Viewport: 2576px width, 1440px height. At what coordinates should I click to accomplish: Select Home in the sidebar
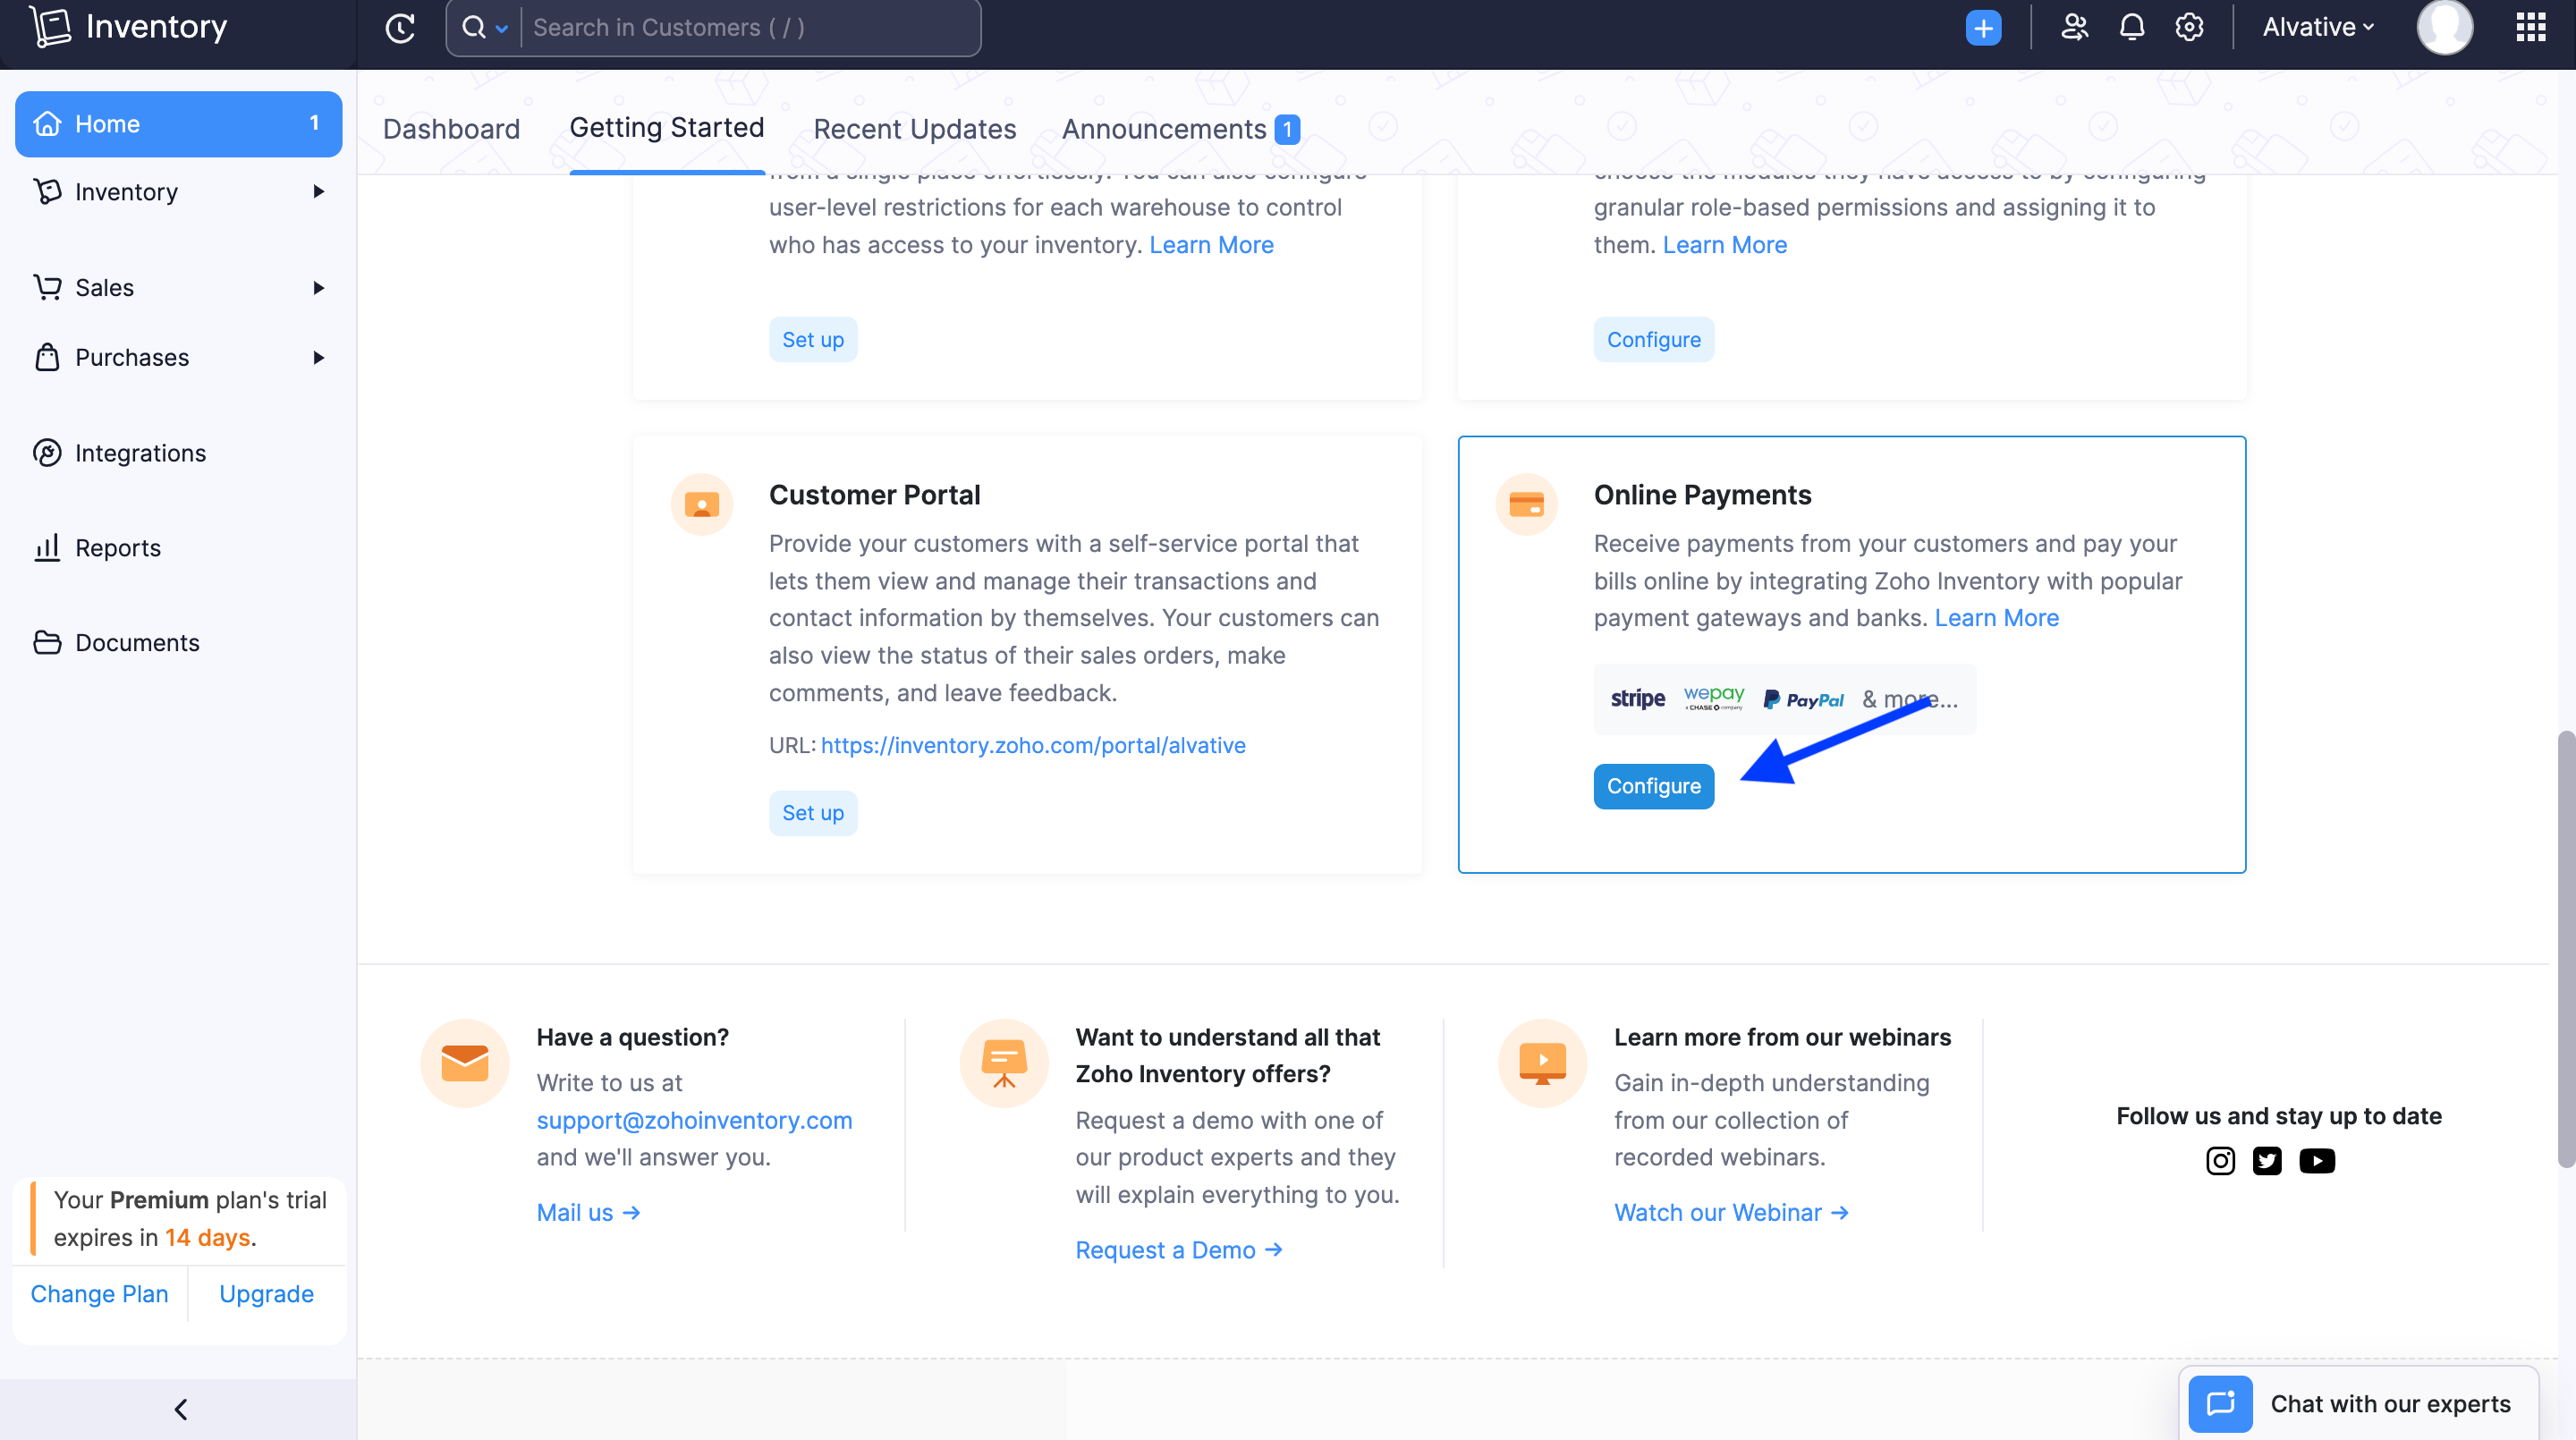pyautogui.click(x=179, y=124)
